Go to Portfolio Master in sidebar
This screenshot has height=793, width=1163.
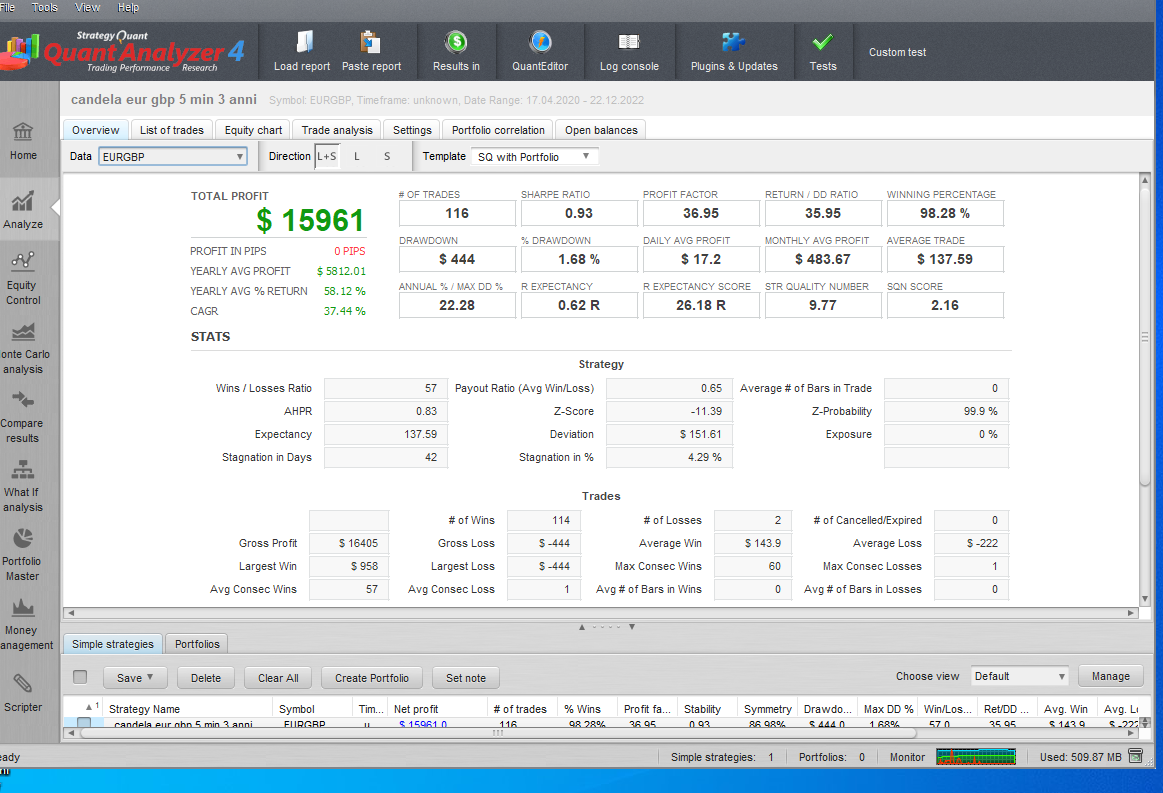point(22,553)
